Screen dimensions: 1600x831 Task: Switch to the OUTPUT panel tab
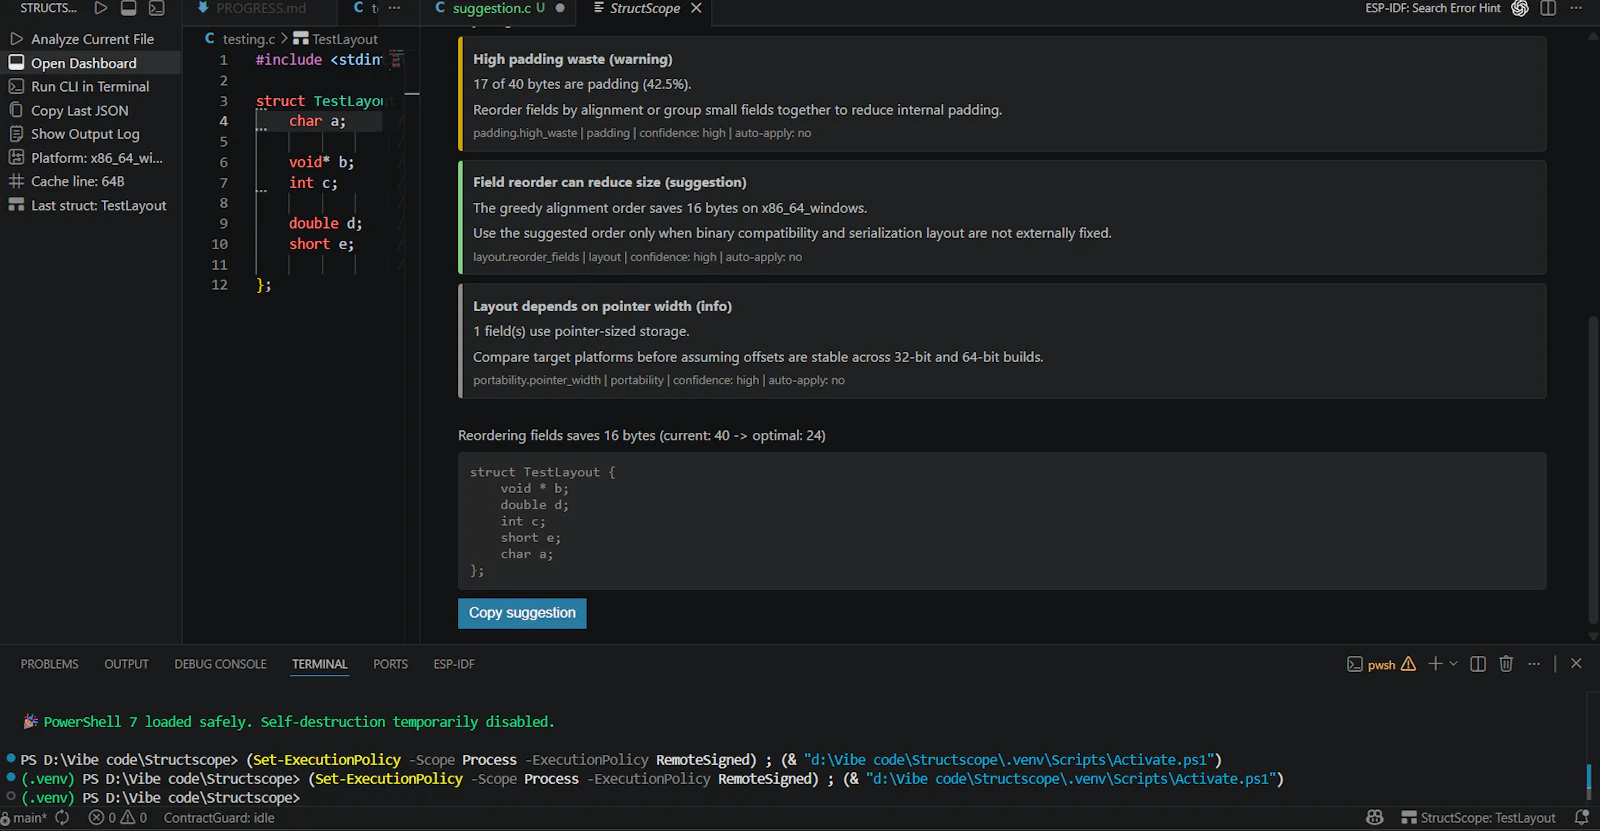point(126,664)
